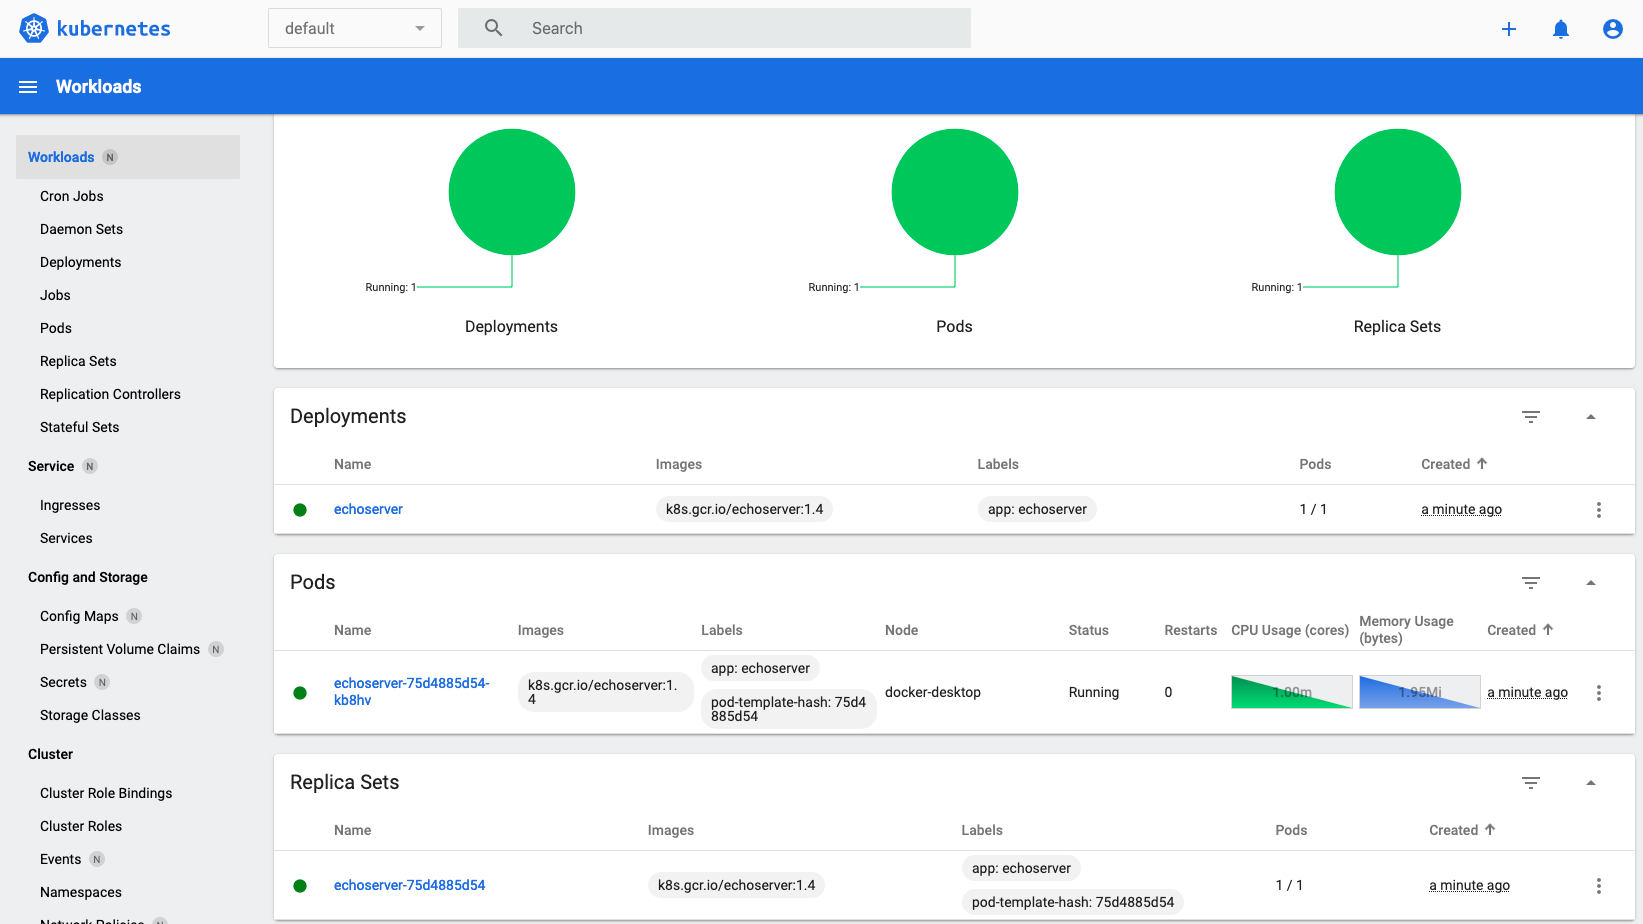This screenshot has height=924, width=1643.
Task: Click the Cluster section heading
Action: pos(51,754)
